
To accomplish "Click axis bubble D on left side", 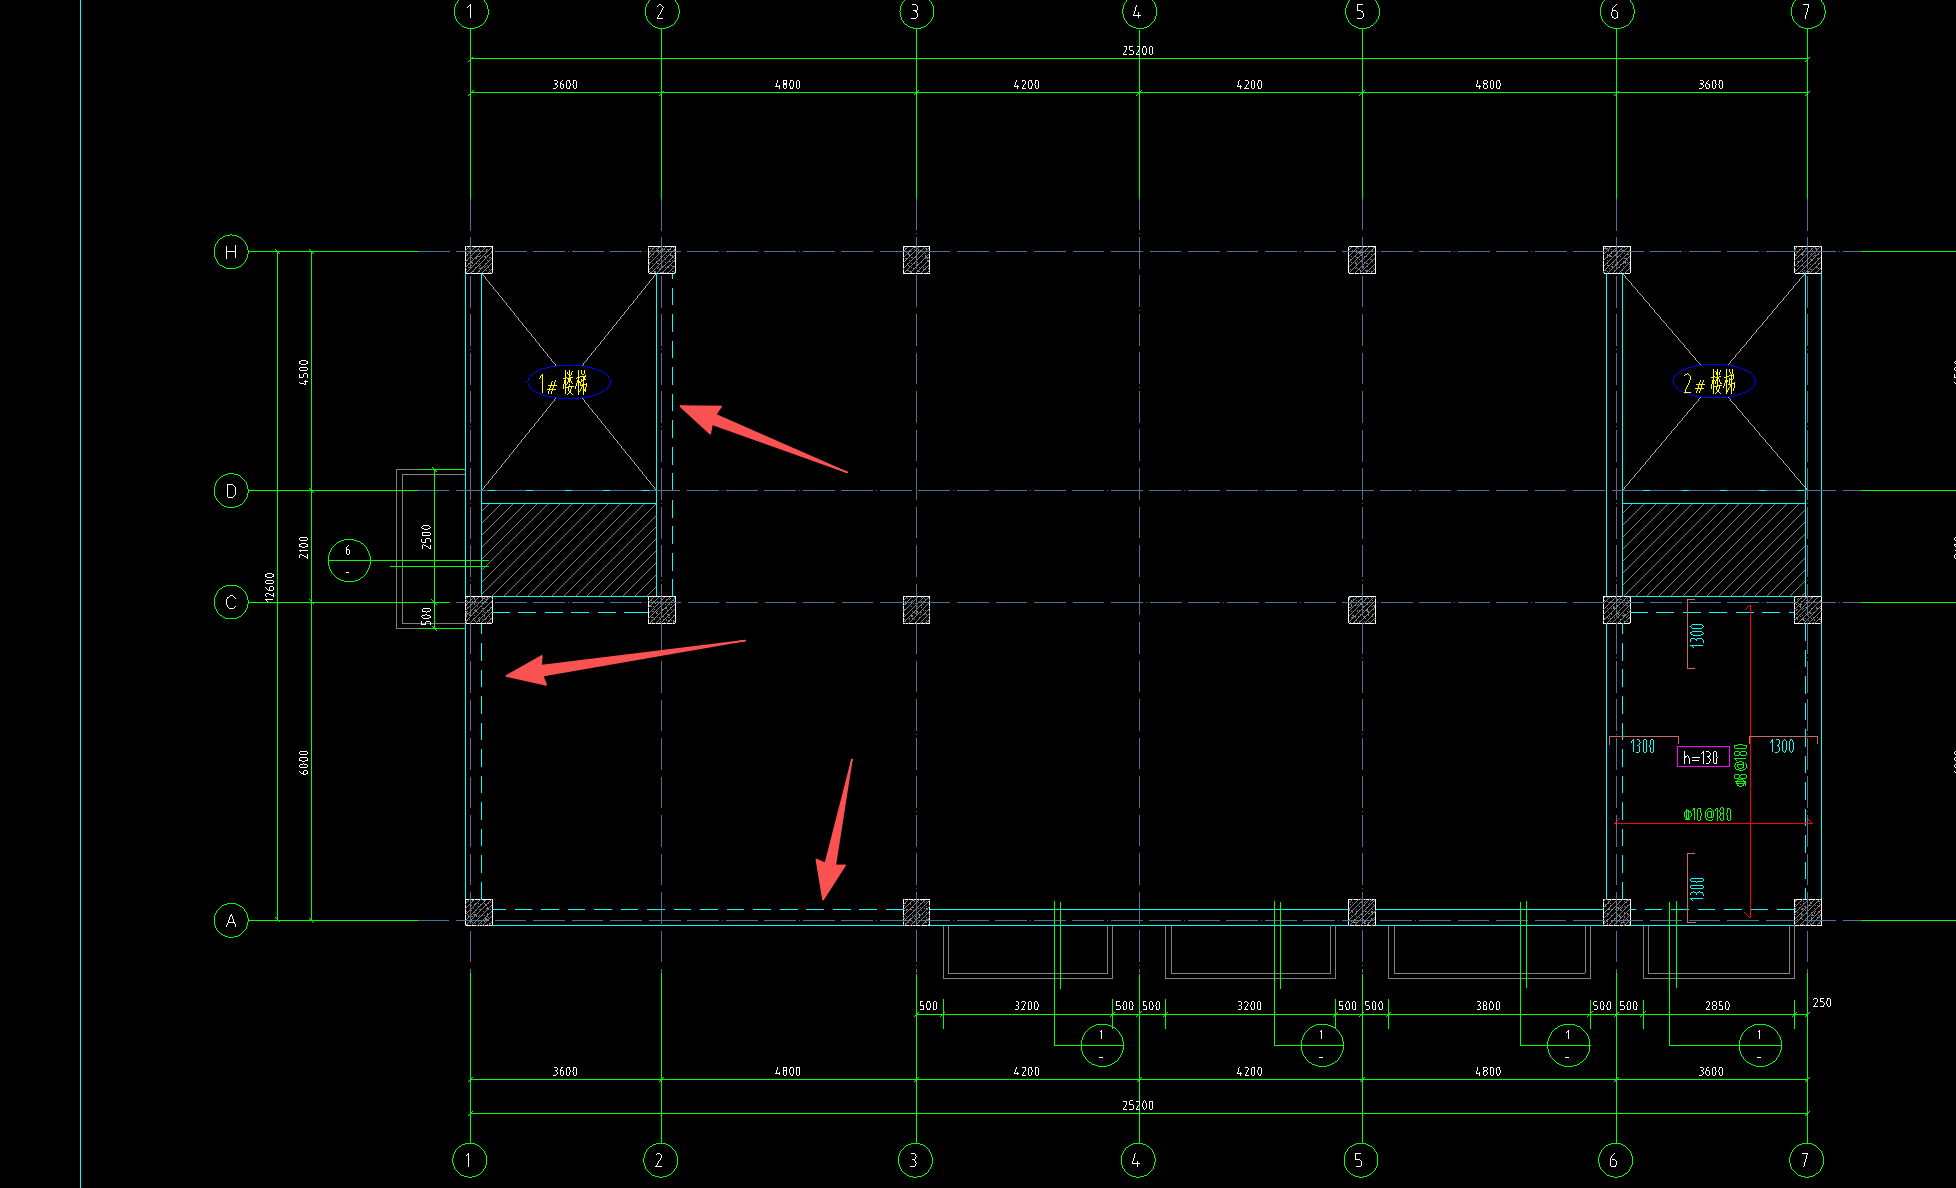I will pyautogui.click(x=231, y=491).
